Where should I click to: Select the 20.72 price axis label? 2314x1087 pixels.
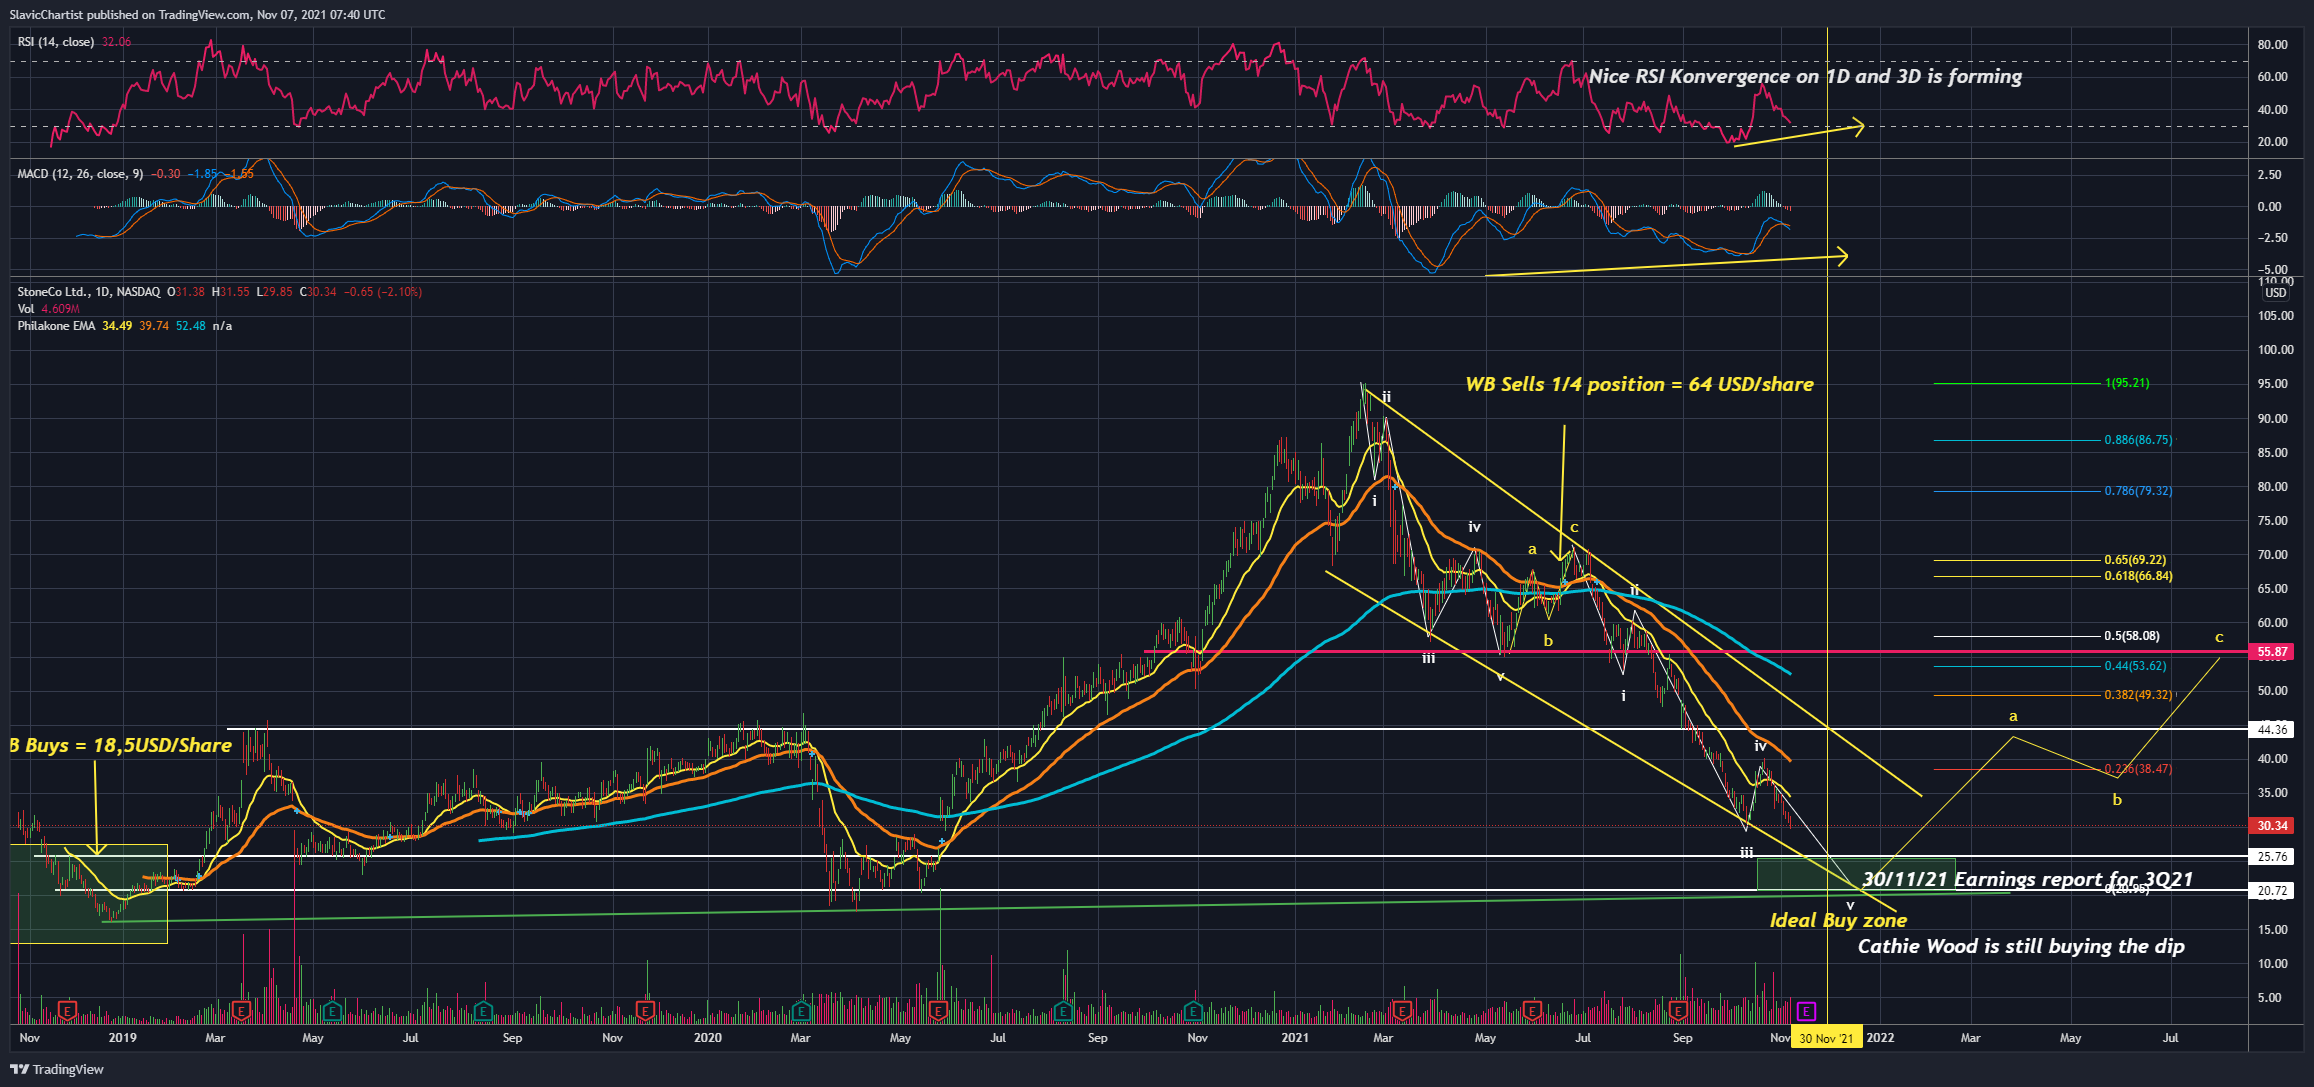tap(2272, 891)
